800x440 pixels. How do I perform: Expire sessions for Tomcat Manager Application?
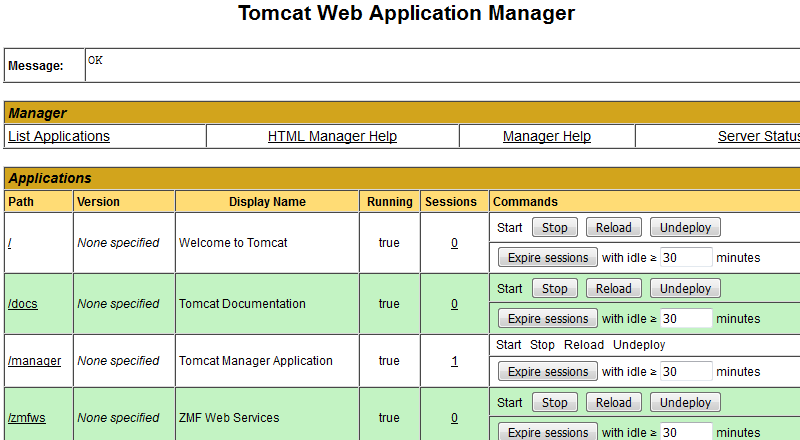pos(548,372)
